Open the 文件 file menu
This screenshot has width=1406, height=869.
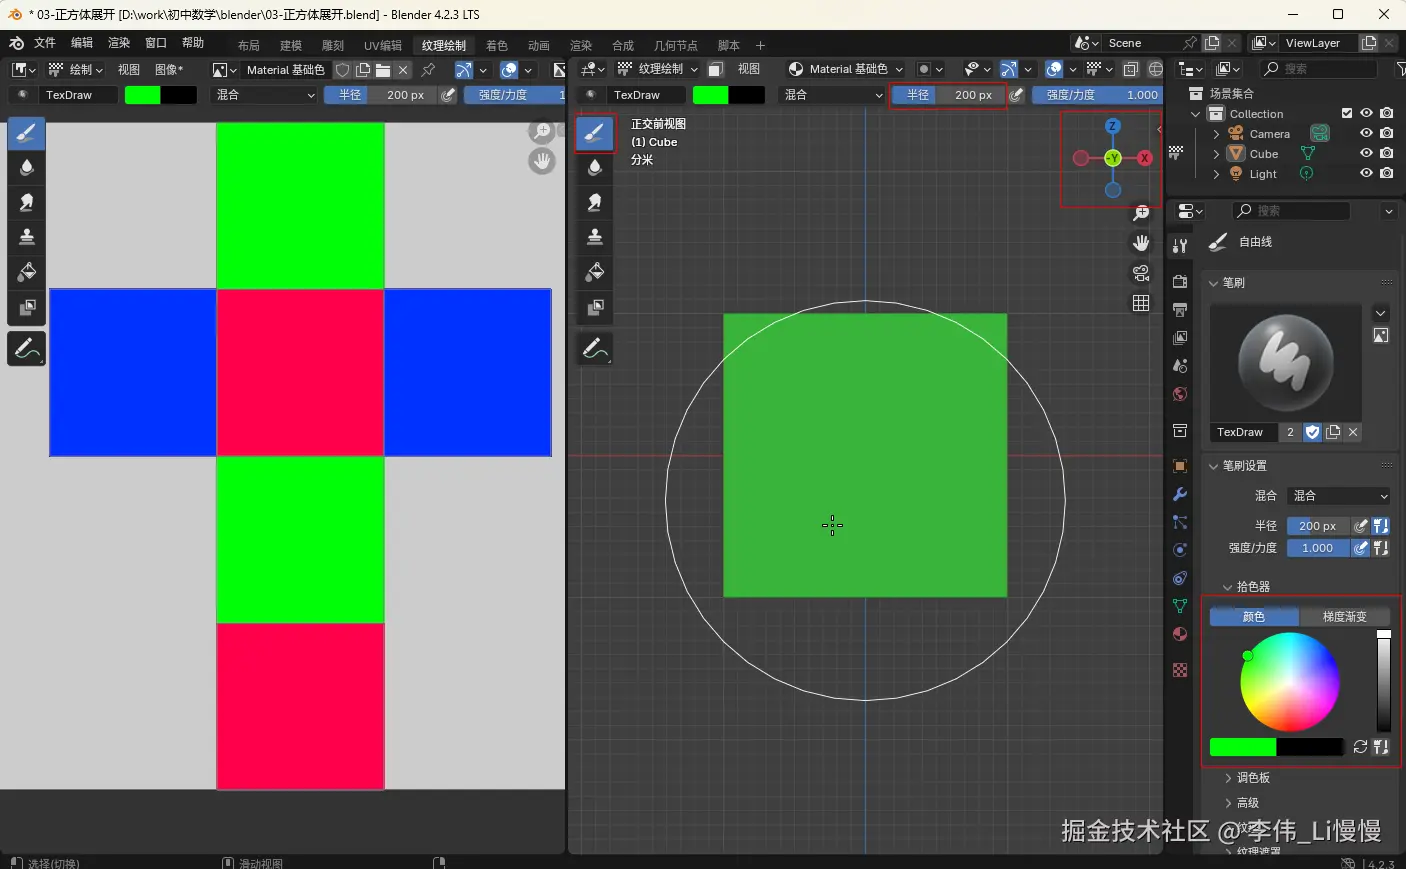45,43
